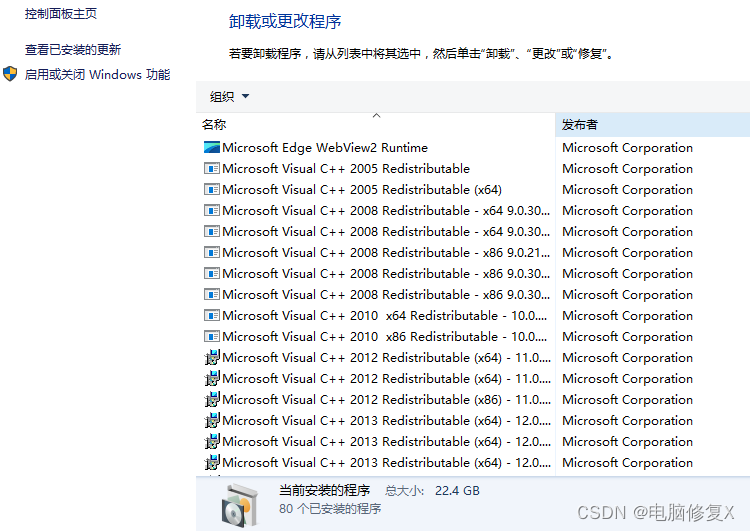Click publisher cell of Edge WebView2 Runtime row

click(627, 147)
